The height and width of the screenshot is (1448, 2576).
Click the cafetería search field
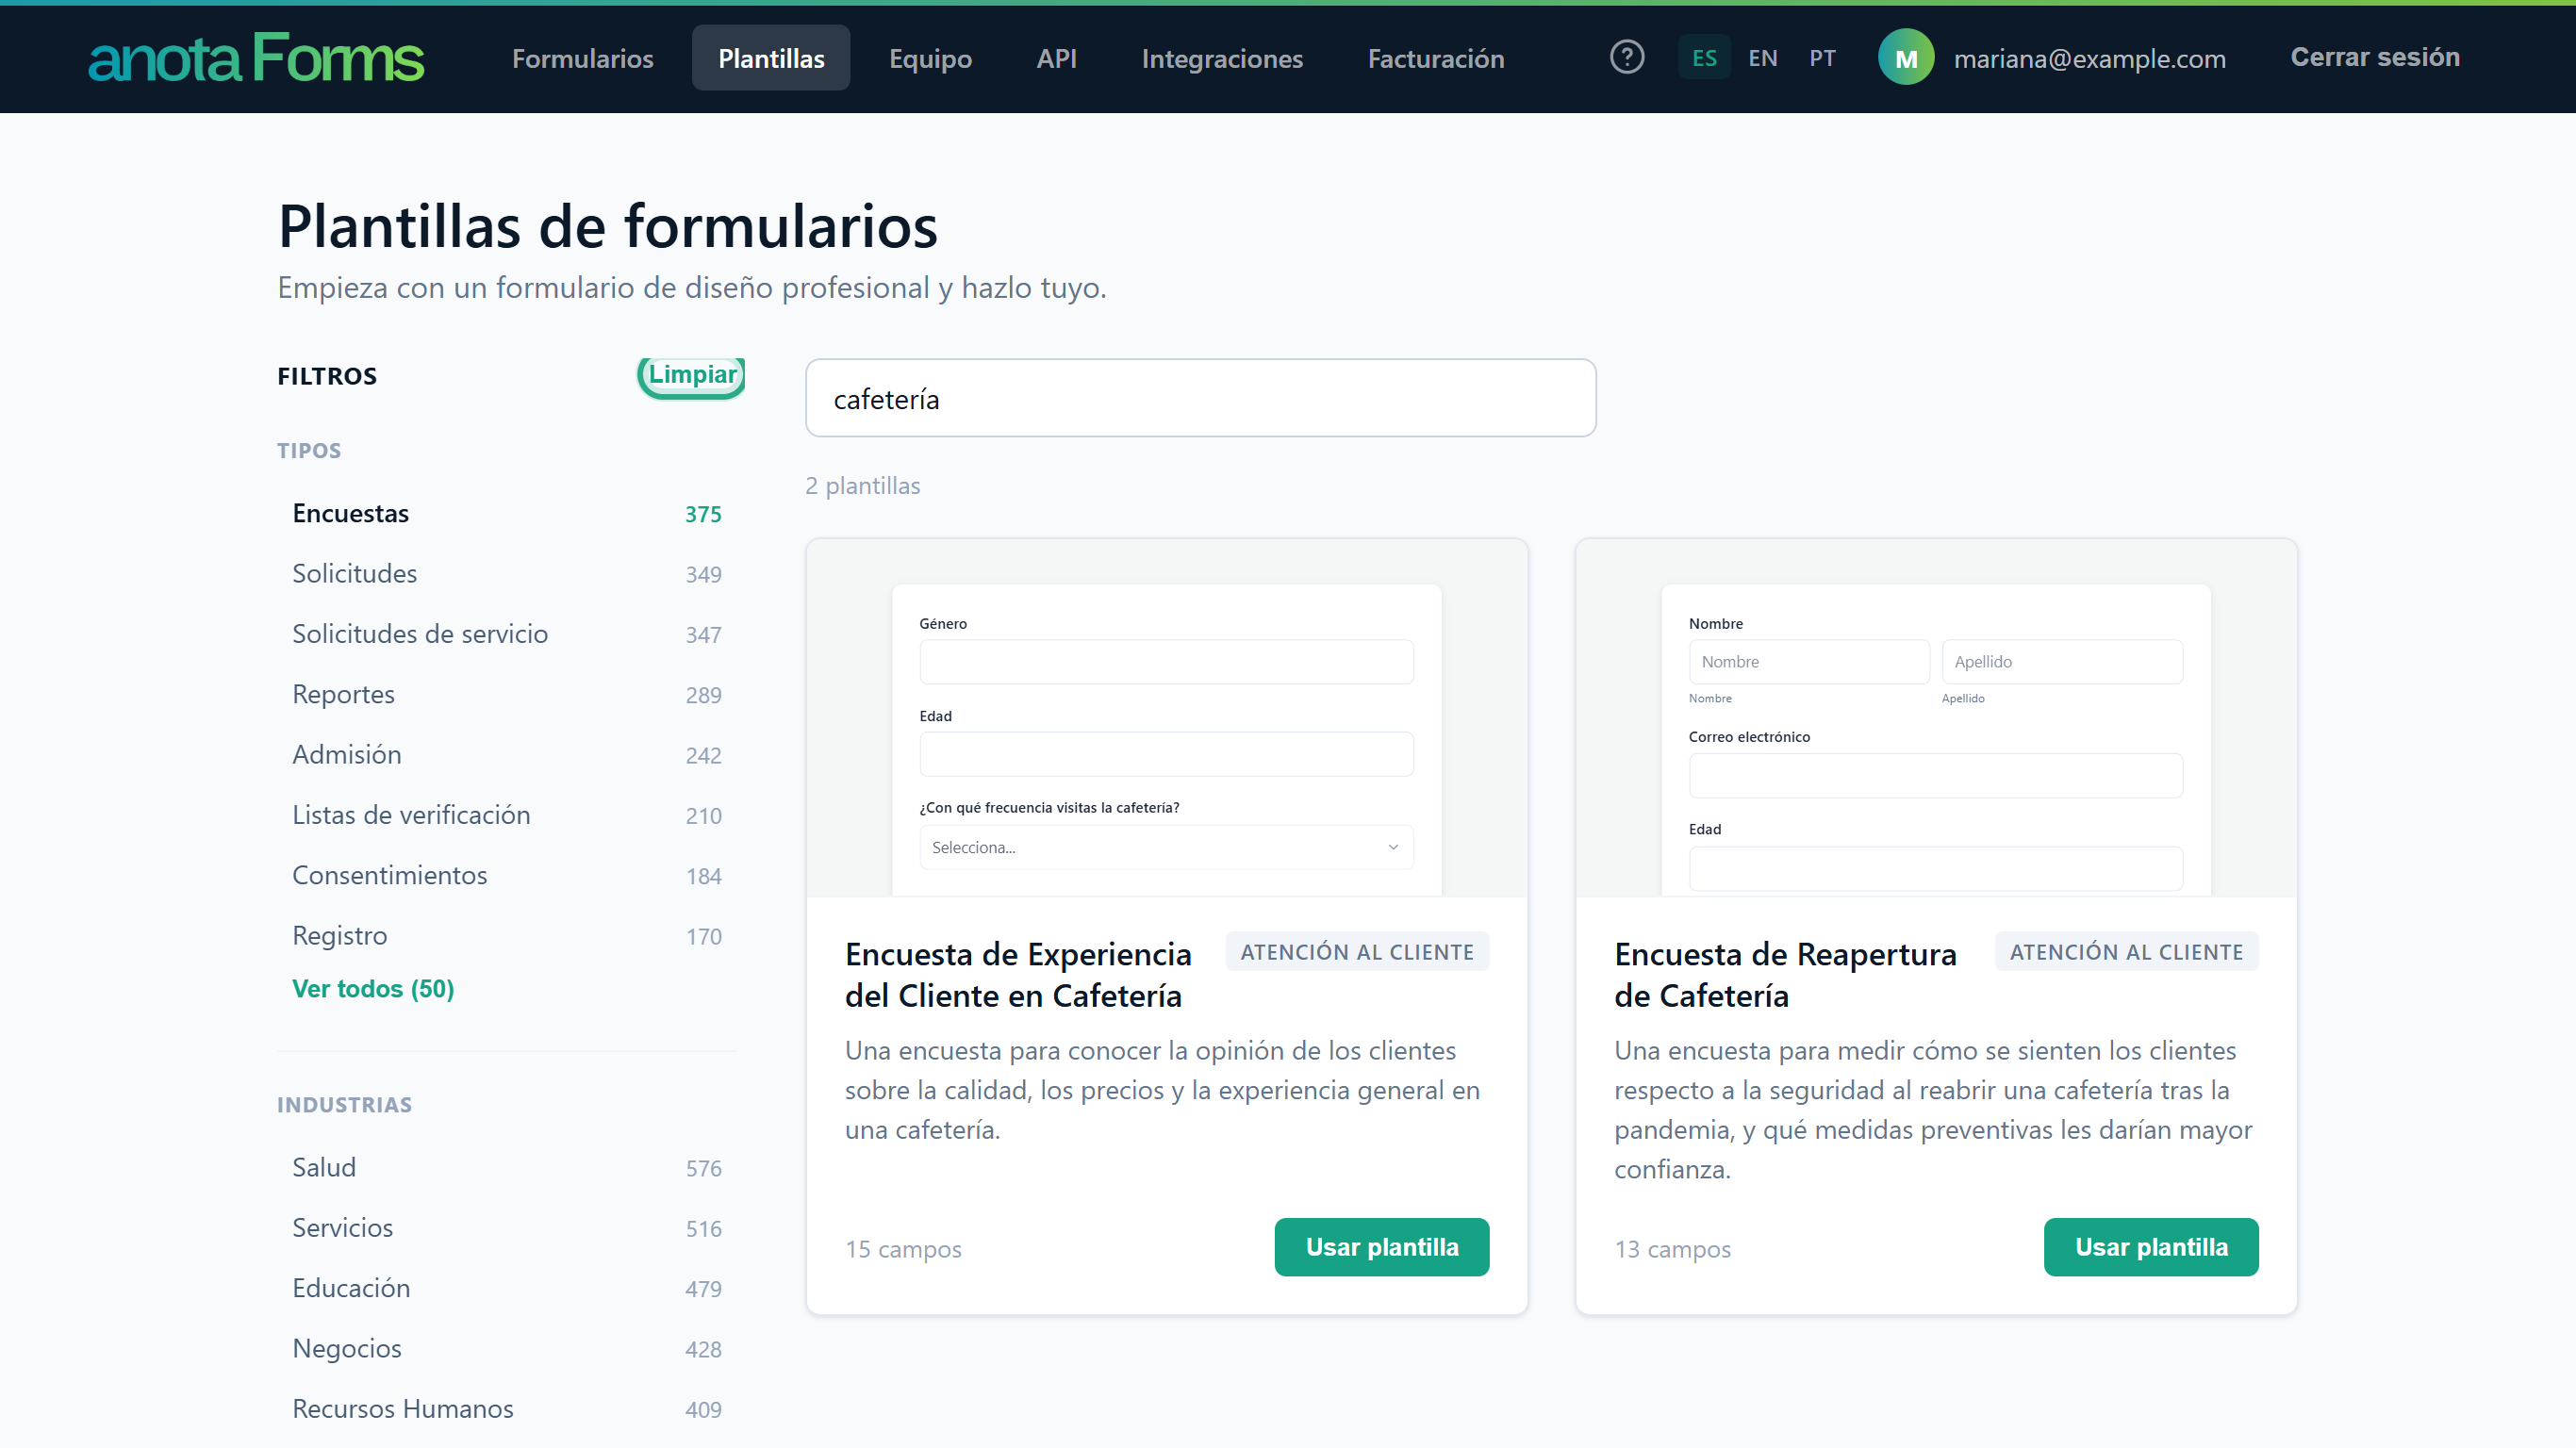1200,398
